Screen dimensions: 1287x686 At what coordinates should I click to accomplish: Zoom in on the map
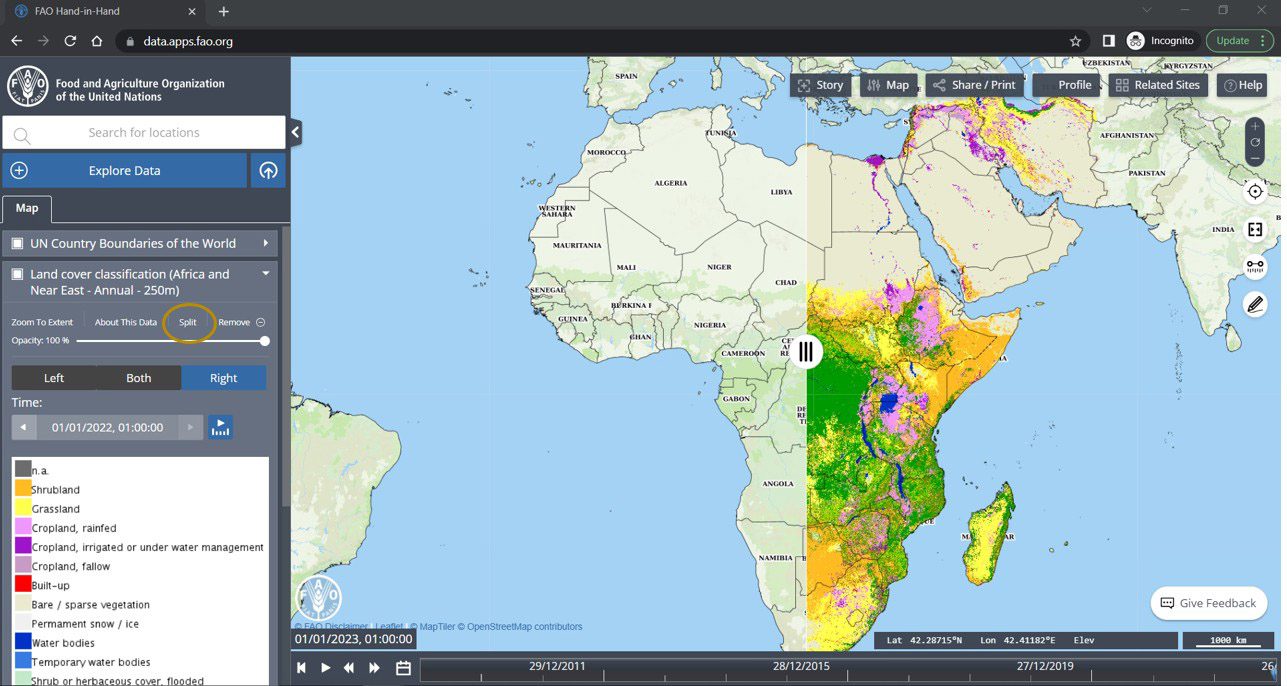1255,127
